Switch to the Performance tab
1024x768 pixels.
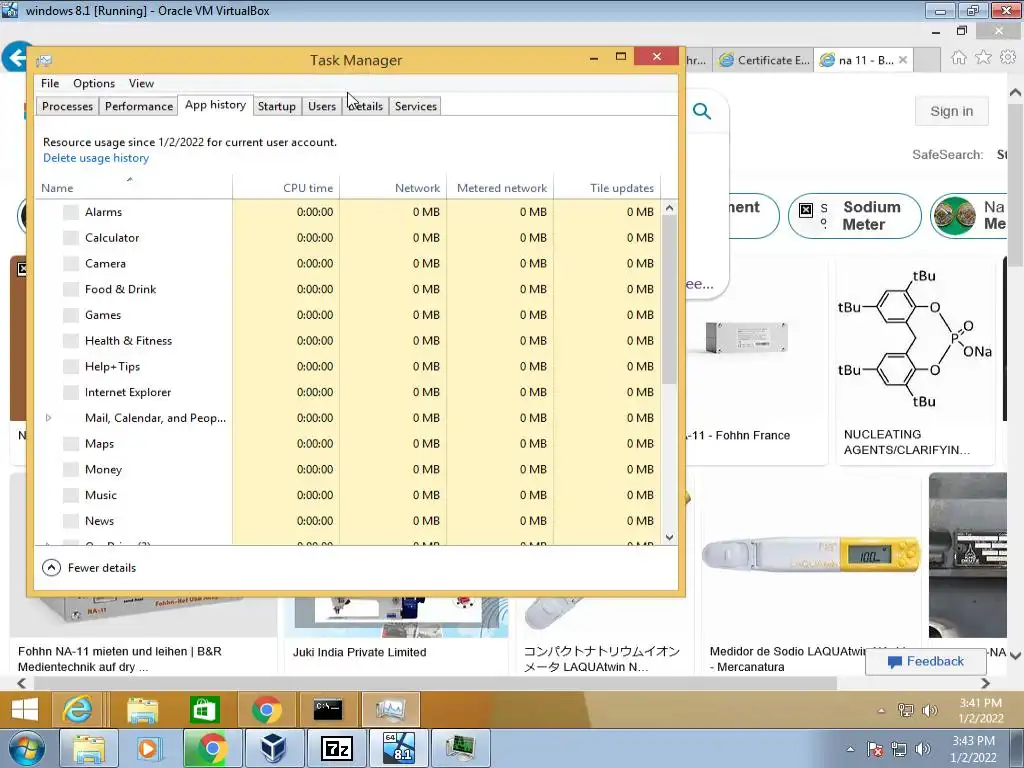click(138, 106)
